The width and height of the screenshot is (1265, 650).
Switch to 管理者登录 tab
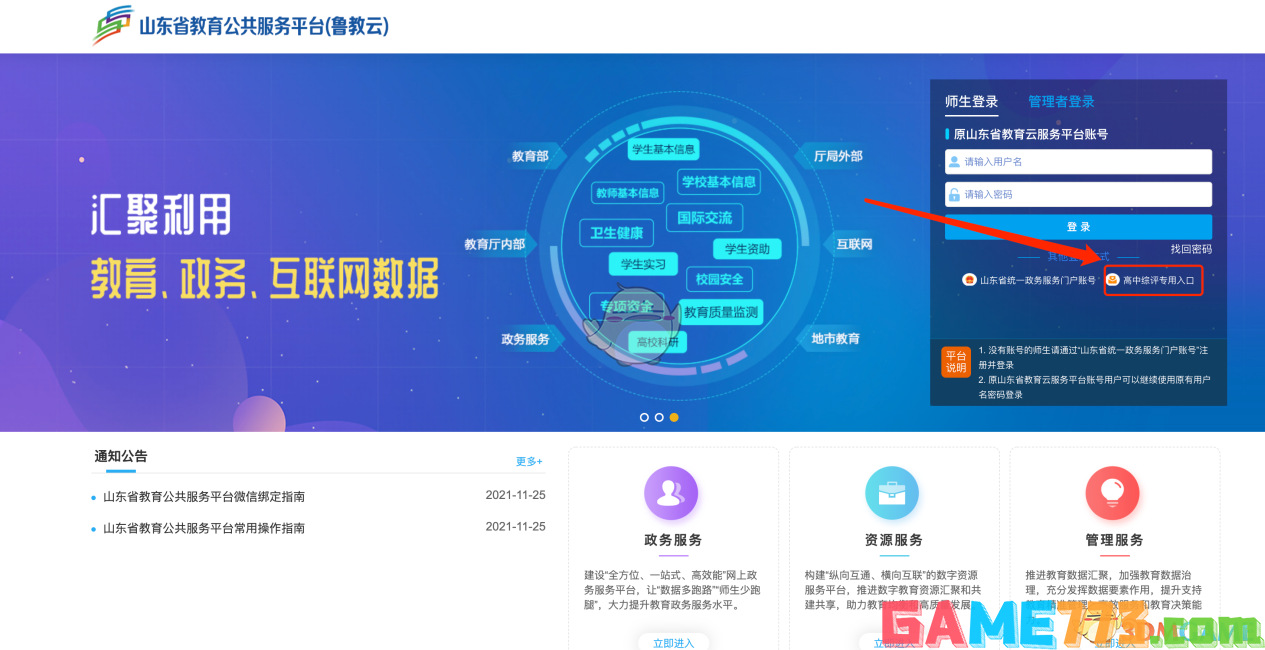tap(1061, 102)
